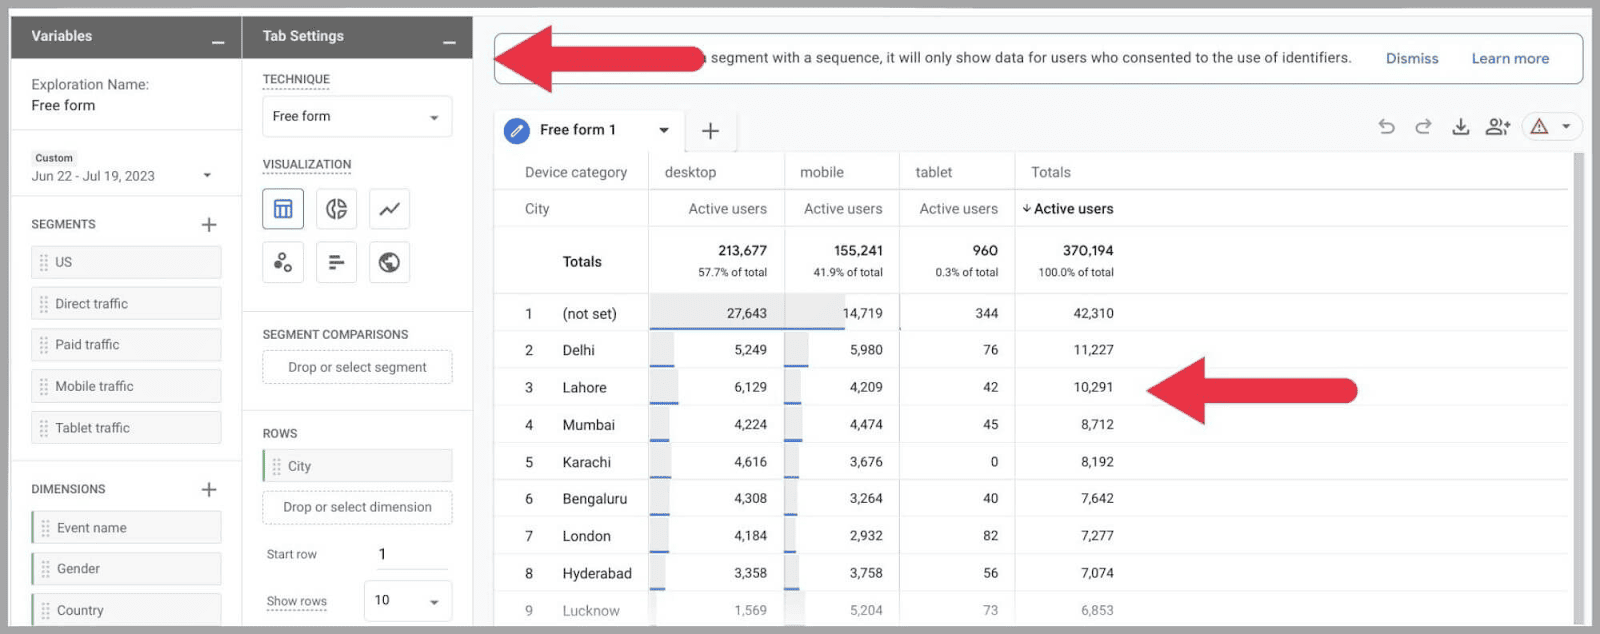Open the Technique dropdown
Image resolution: width=1600 pixels, height=634 pixels.
pyautogui.click(x=357, y=117)
